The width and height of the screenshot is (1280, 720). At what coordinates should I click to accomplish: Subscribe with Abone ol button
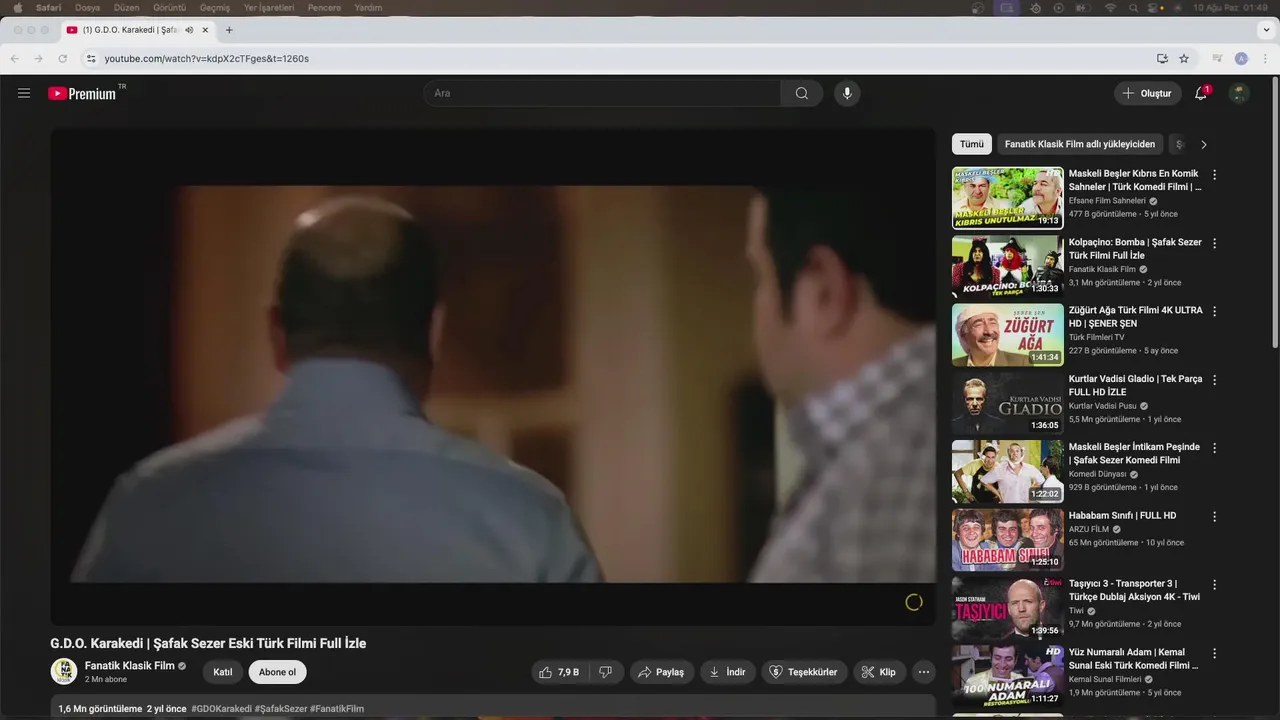tap(278, 672)
